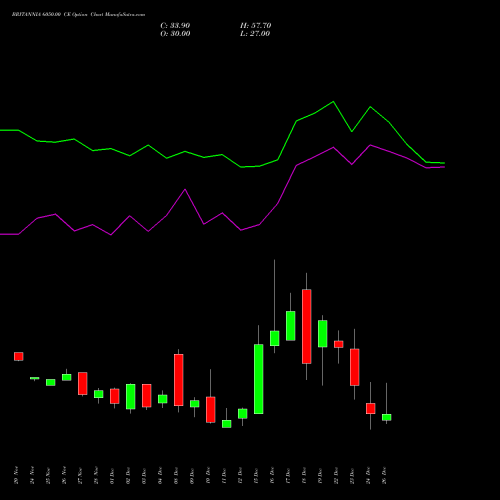Viewport: 500px width, 500px height.
Task: Click the 17 Dec date label
Action: coord(288,476)
